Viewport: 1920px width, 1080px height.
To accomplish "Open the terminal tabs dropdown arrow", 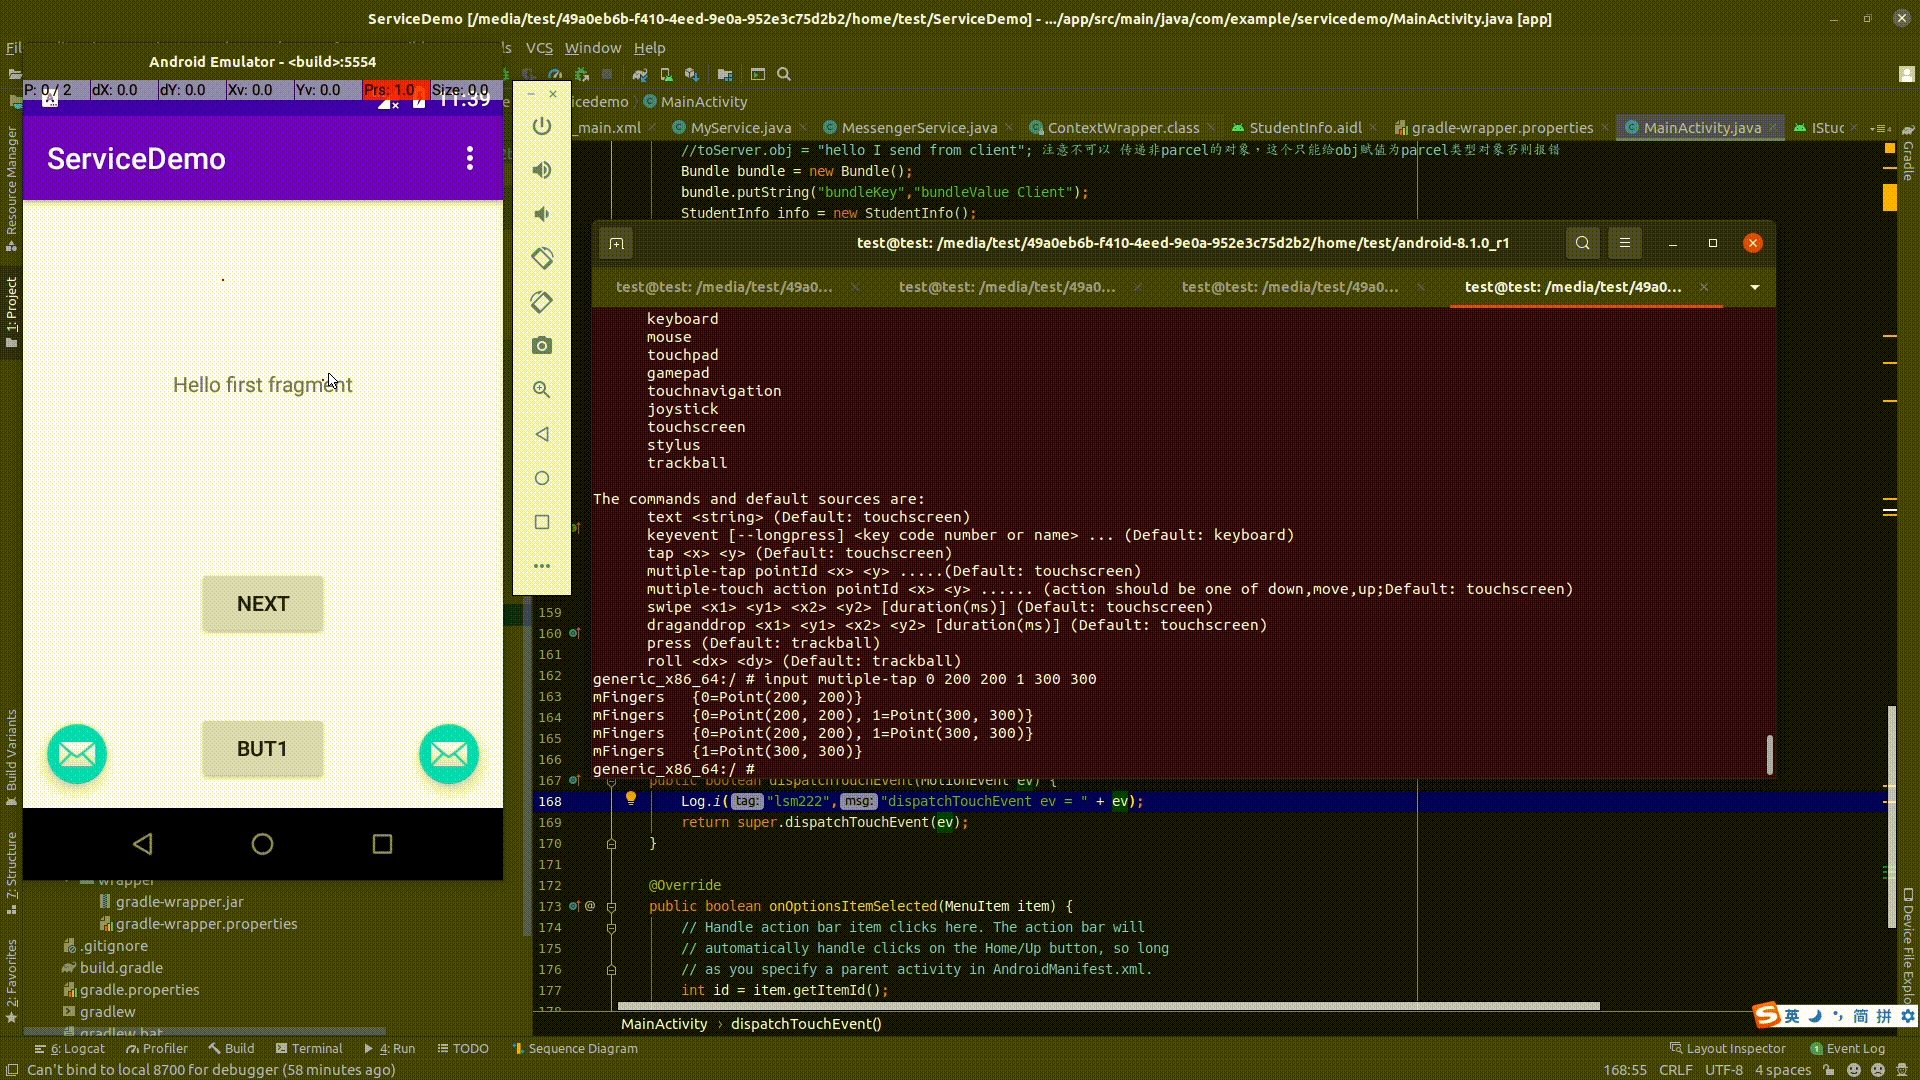I will pos(1754,287).
